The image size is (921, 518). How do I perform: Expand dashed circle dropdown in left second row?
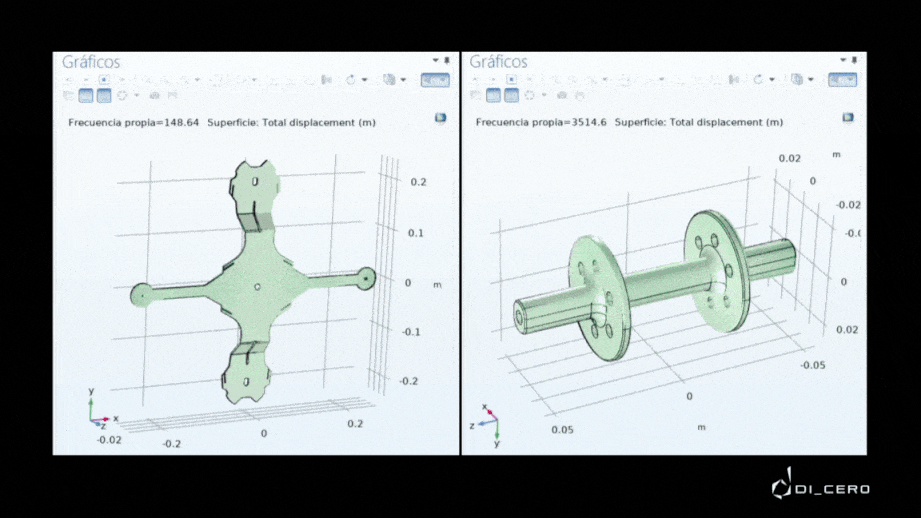pos(136,95)
